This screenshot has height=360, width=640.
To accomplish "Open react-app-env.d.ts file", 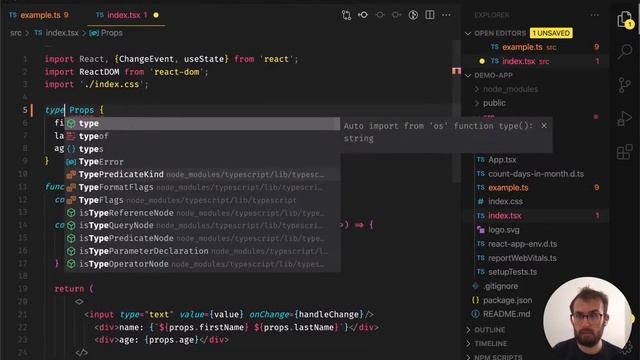I will (522, 244).
